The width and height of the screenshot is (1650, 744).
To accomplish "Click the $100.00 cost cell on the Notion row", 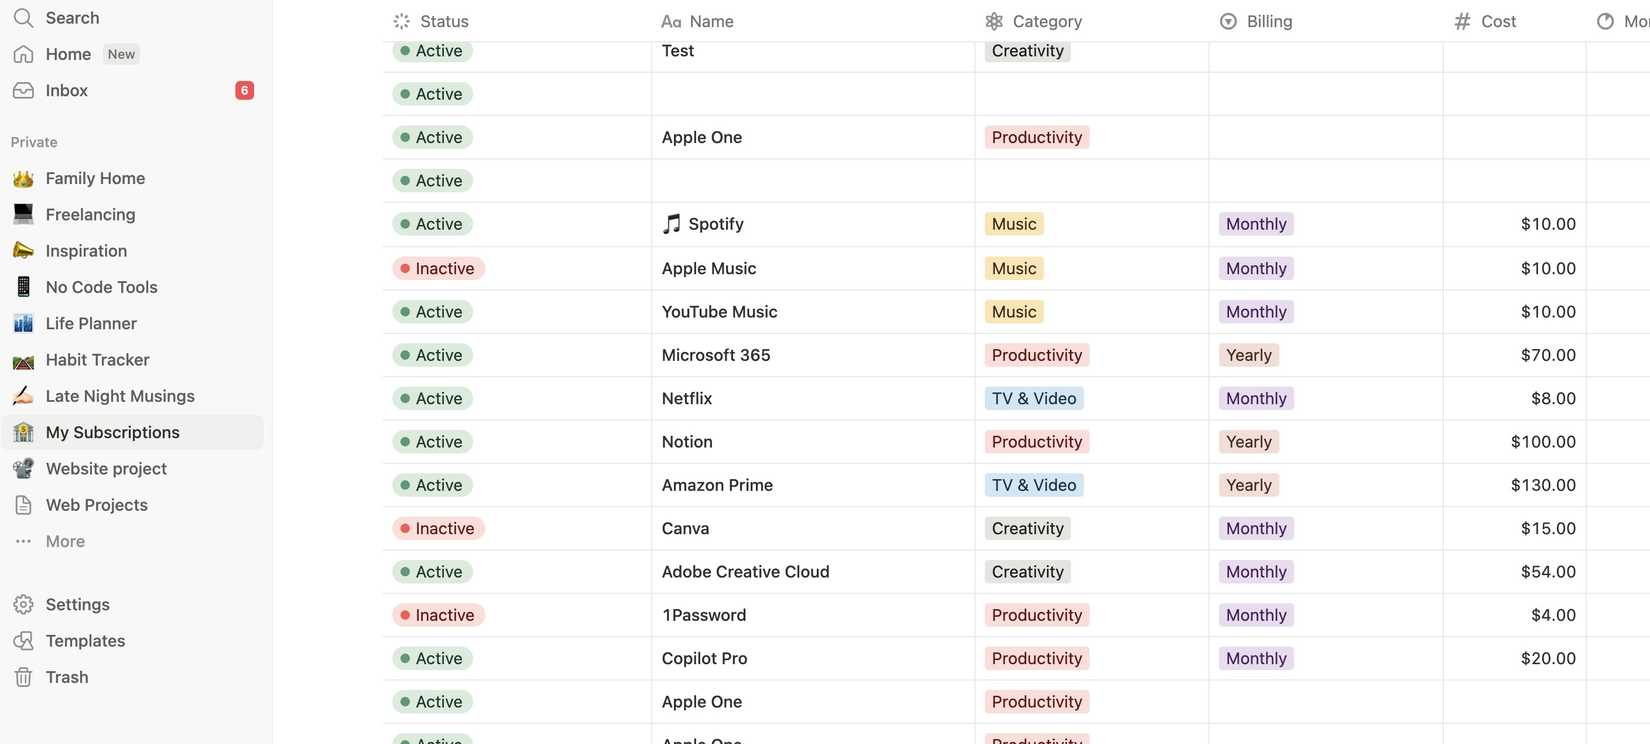I will pos(1543,441).
